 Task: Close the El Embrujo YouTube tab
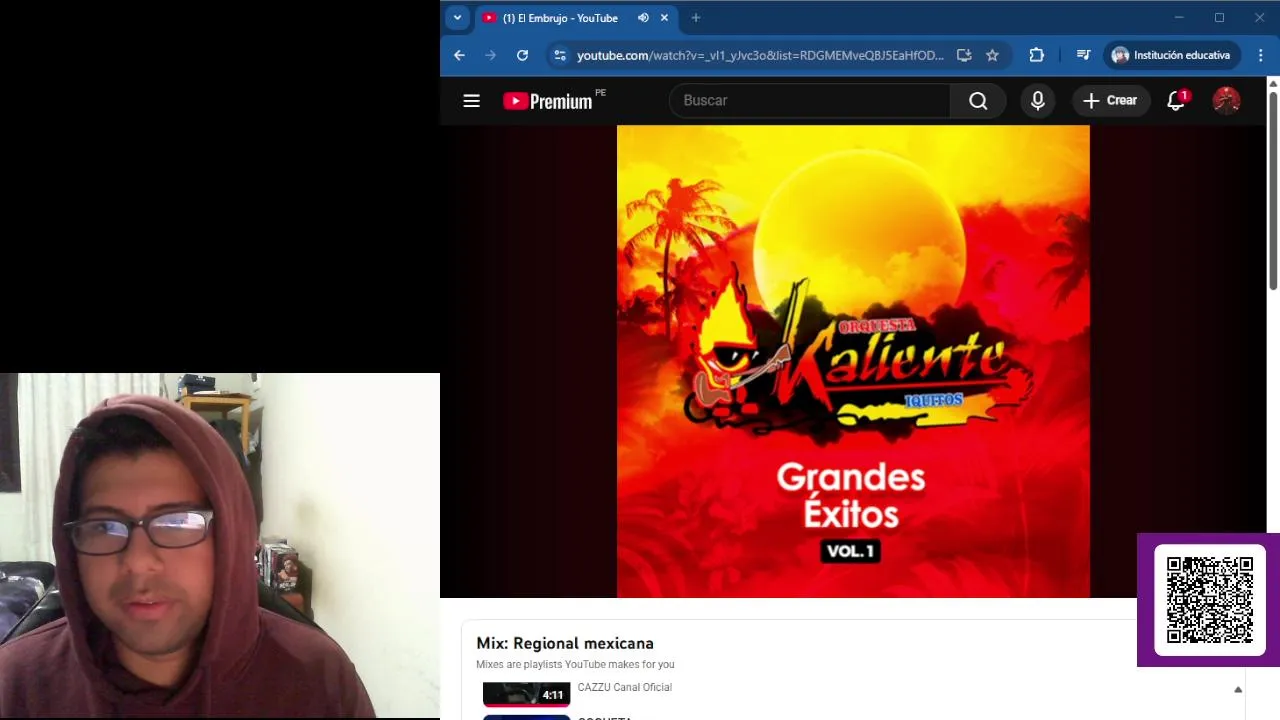click(664, 18)
